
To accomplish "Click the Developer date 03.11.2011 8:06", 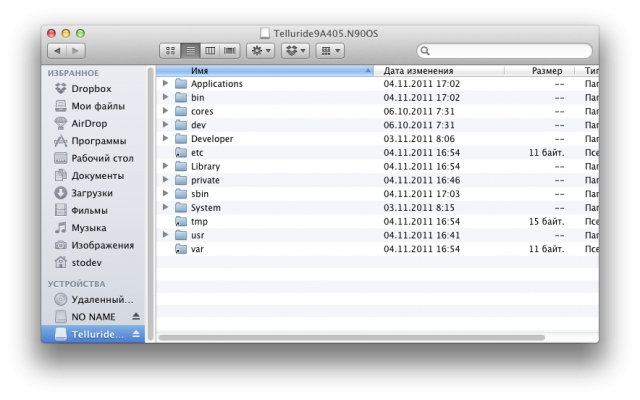I will coord(419,139).
